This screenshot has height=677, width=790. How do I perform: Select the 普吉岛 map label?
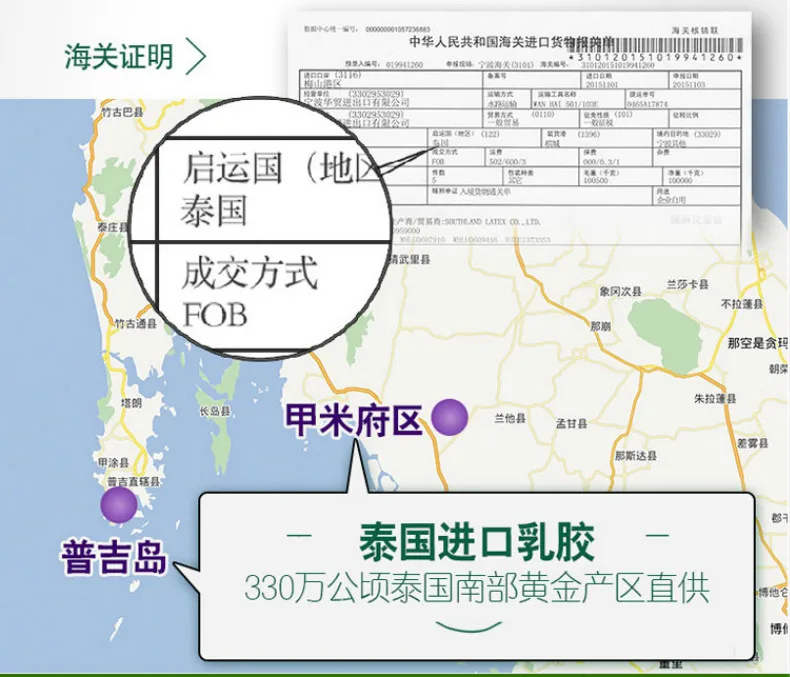pyautogui.click(x=113, y=558)
